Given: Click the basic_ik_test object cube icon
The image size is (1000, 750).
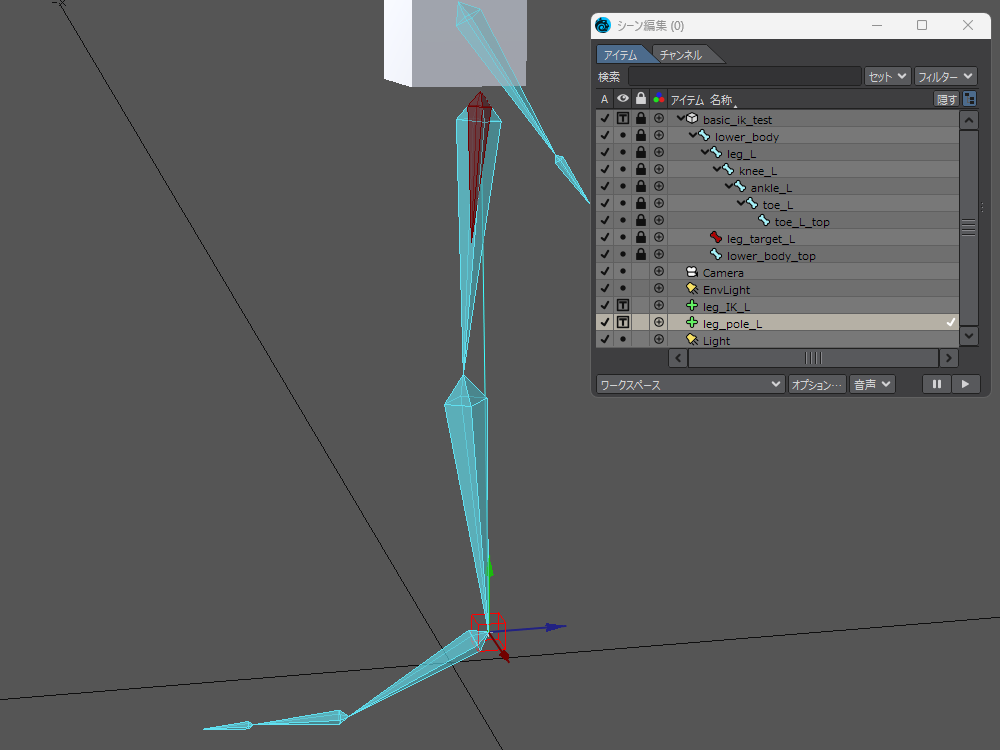Looking at the screenshot, I should [x=692, y=119].
